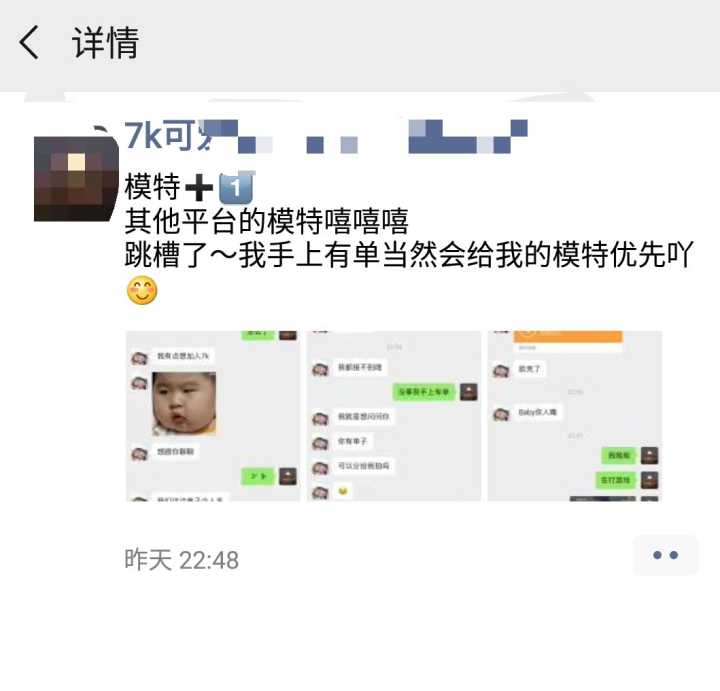This screenshot has height=691, width=720.
Task: Tap the 昨天 22:48 timestamp
Action: point(182,560)
